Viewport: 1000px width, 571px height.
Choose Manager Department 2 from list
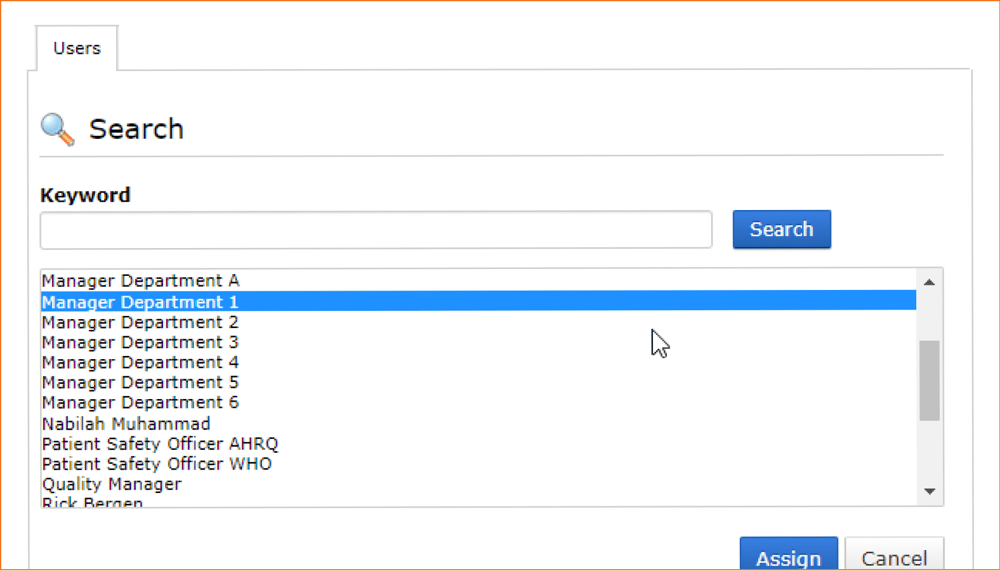point(478,322)
